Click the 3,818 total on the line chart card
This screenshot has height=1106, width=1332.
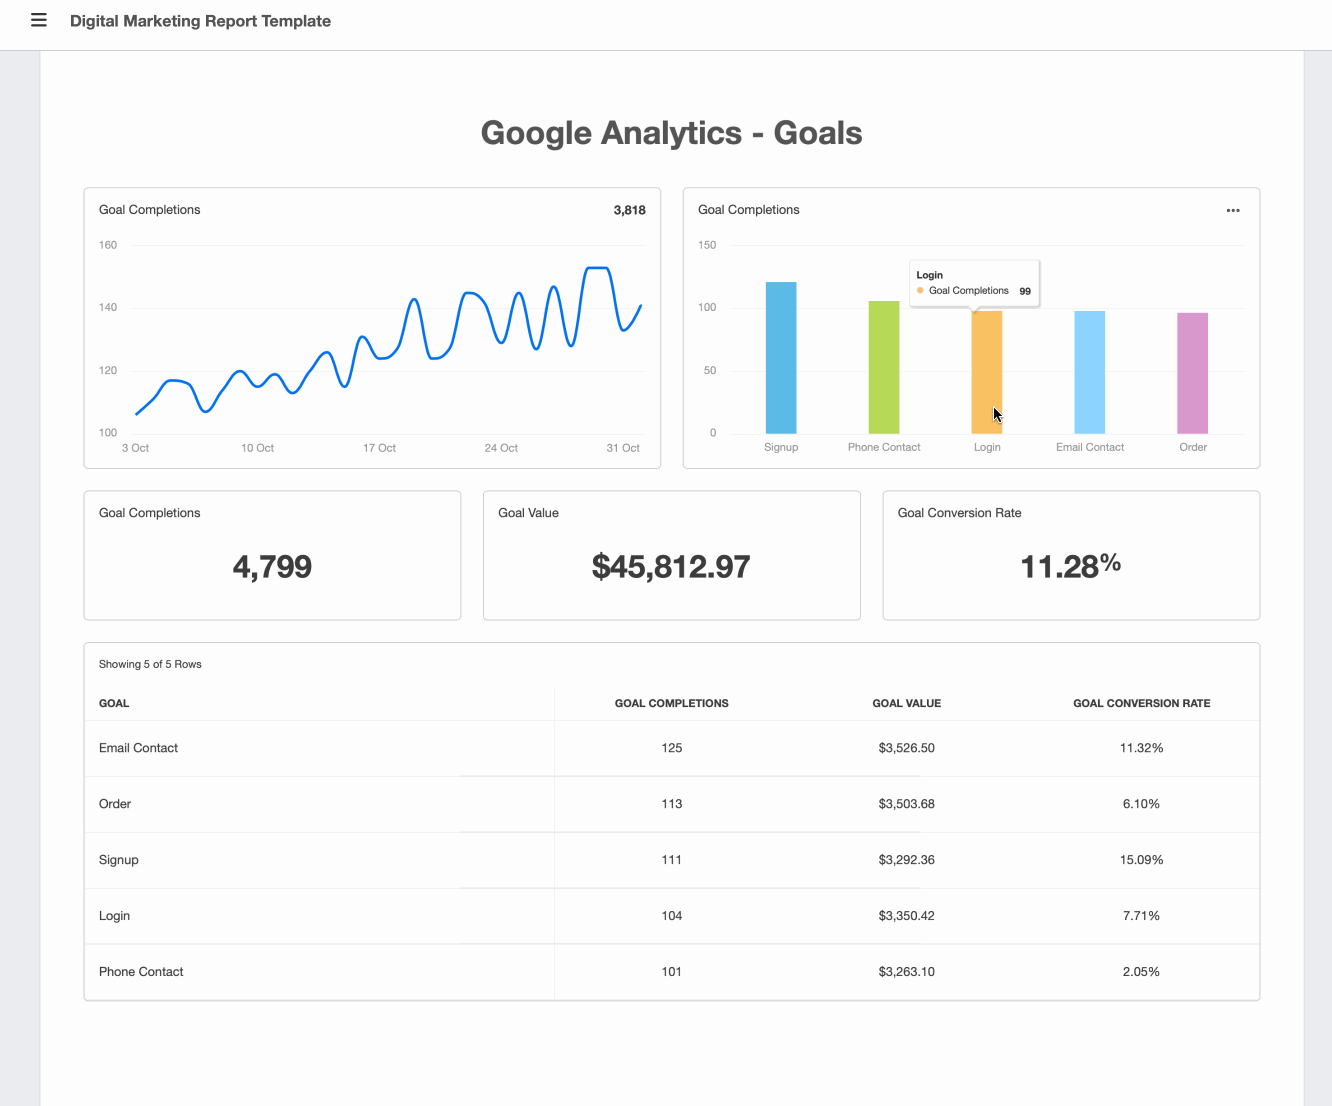[630, 210]
